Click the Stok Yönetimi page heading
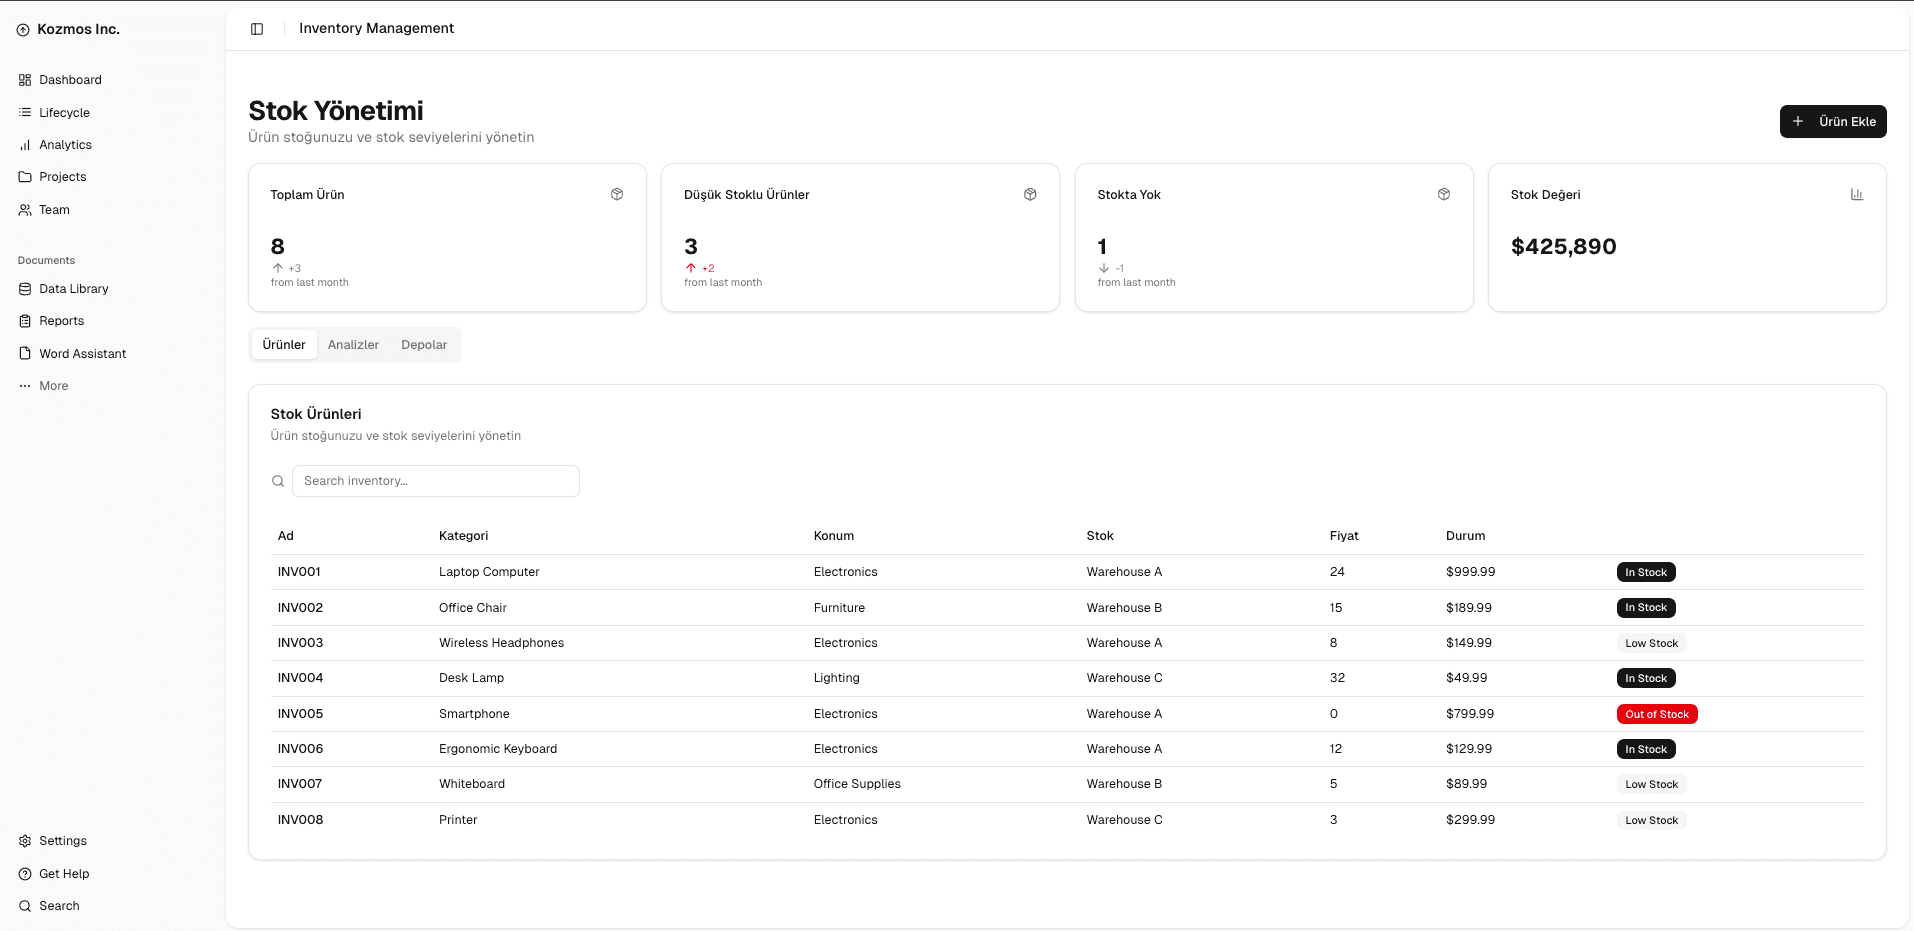This screenshot has height=931, width=1914. click(x=336, y=111)
